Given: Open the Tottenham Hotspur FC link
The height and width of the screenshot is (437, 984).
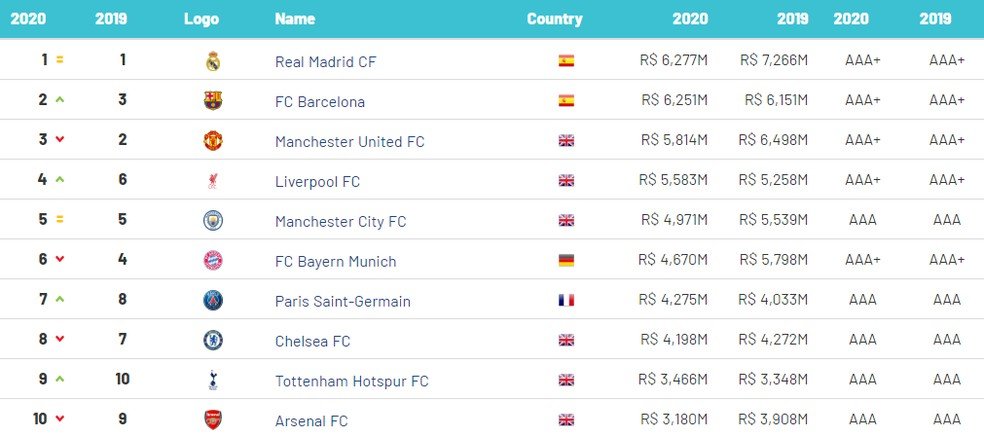Looking at the screenshot, I should [x=351, y=381].
